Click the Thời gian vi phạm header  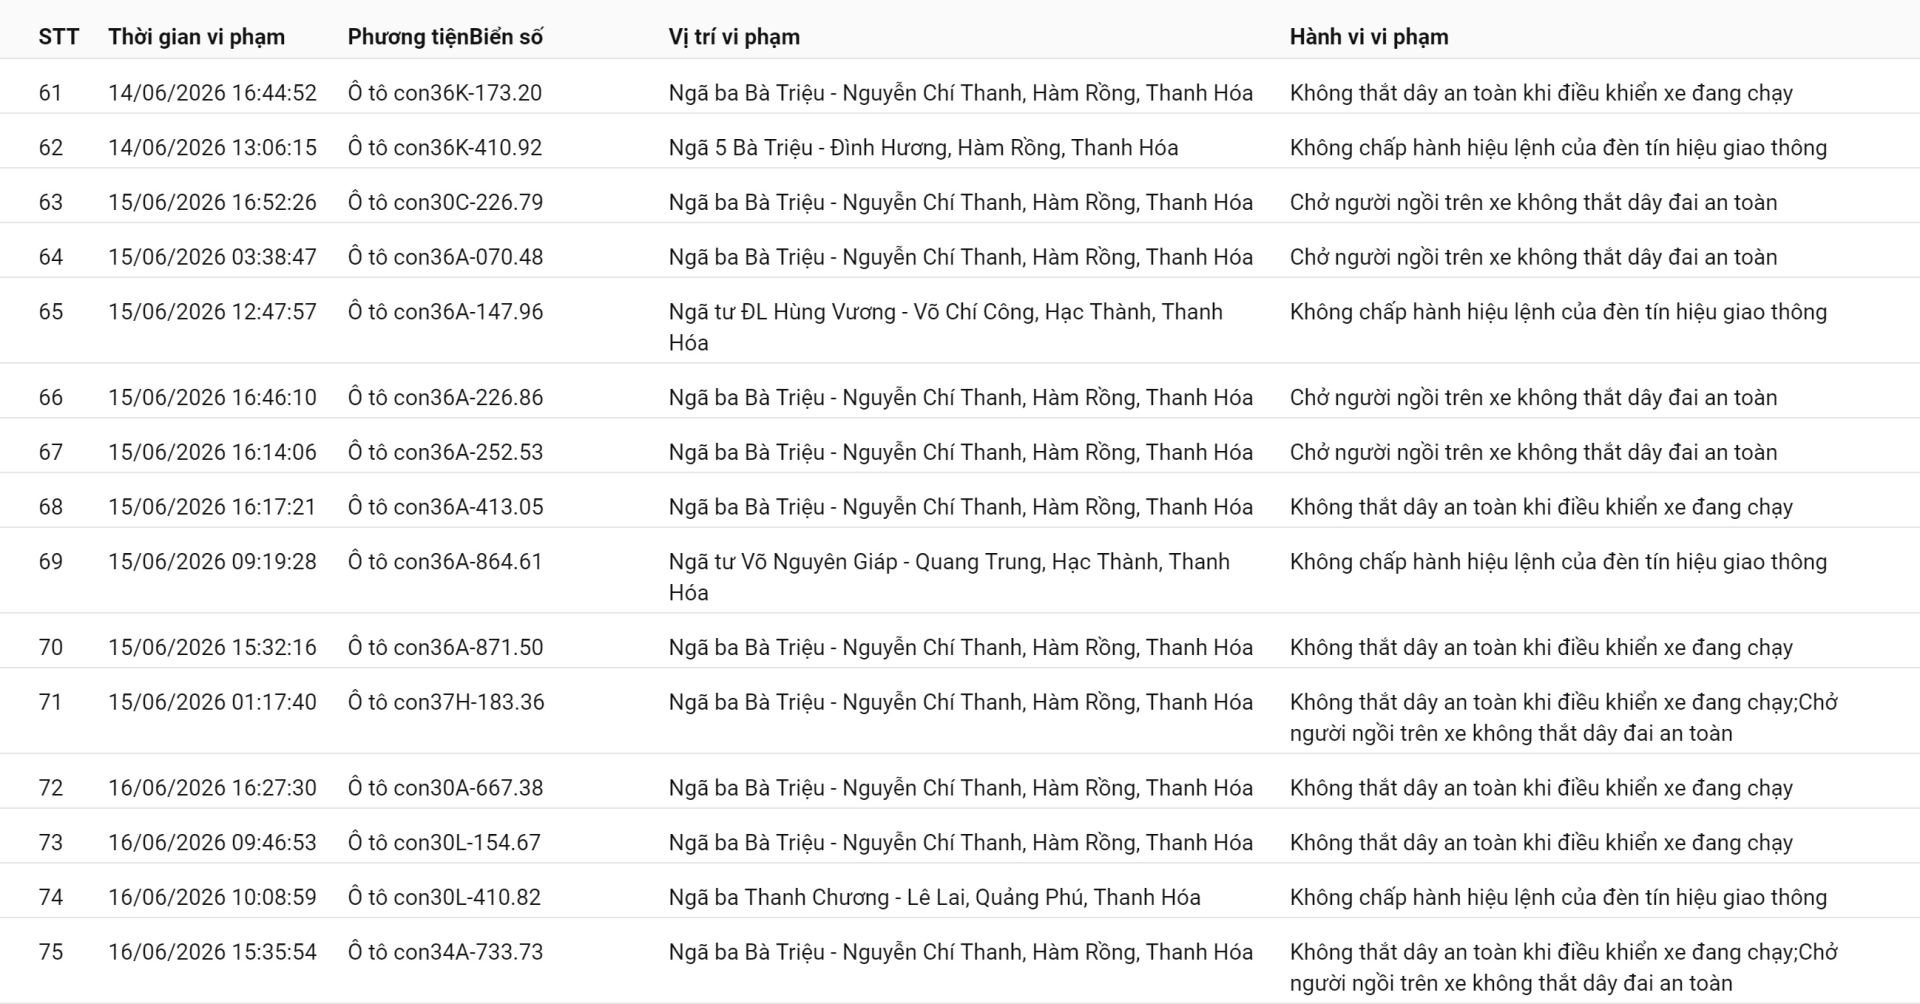[x=197, y=37]
